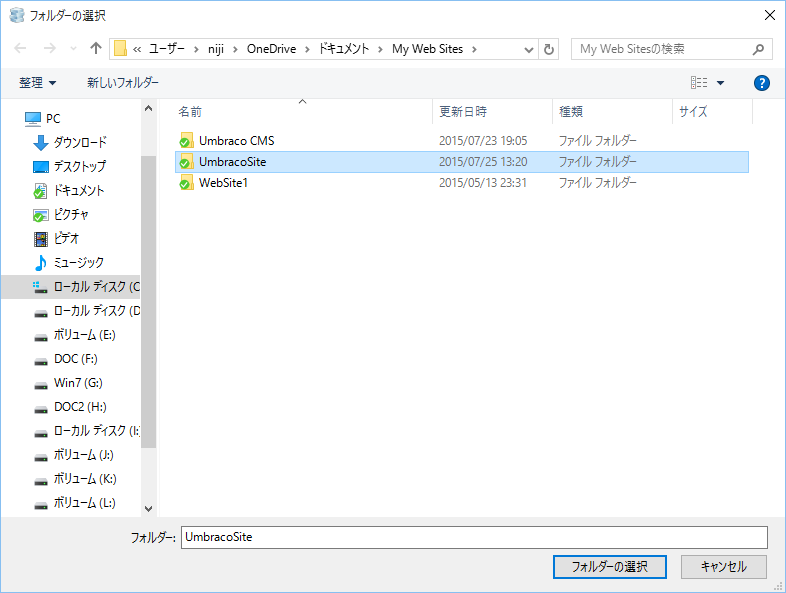This screenshot has height=593, width=786.
Task: Open ピクチャ in navigation pane
Action: (x=61, y=215)
